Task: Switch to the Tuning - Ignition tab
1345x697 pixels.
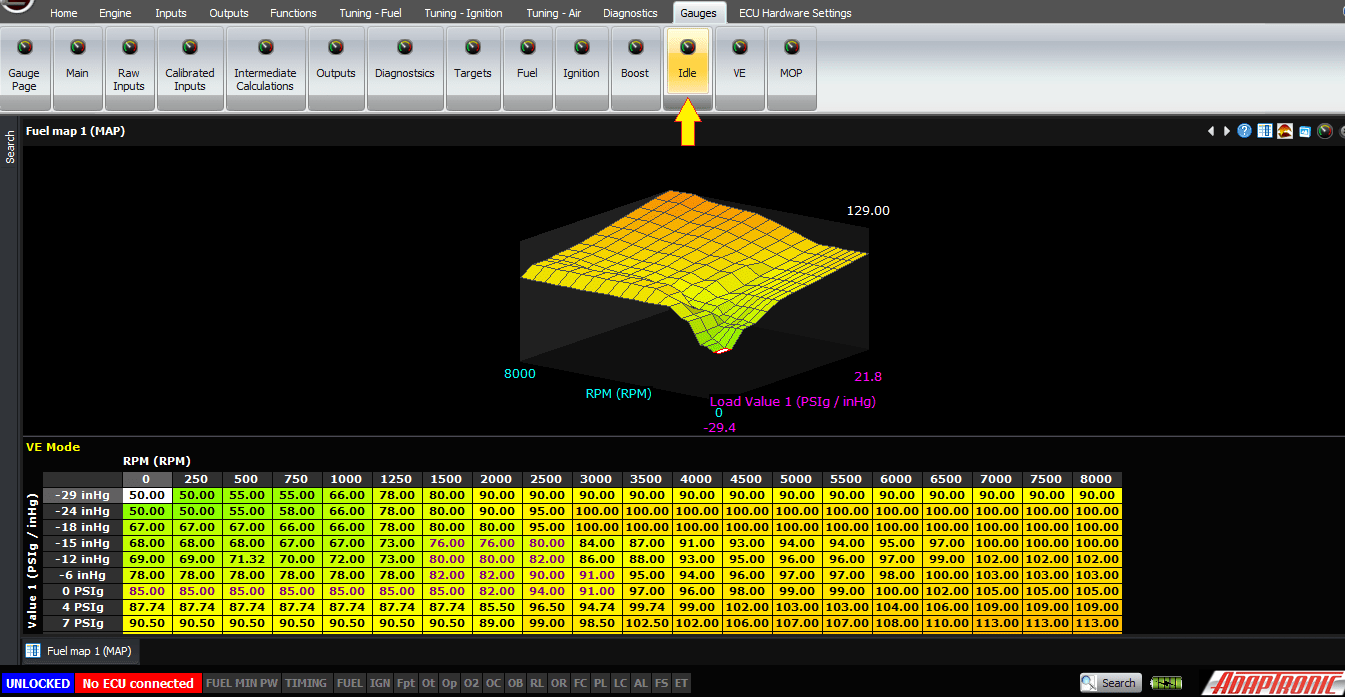Action: [463, 13]
